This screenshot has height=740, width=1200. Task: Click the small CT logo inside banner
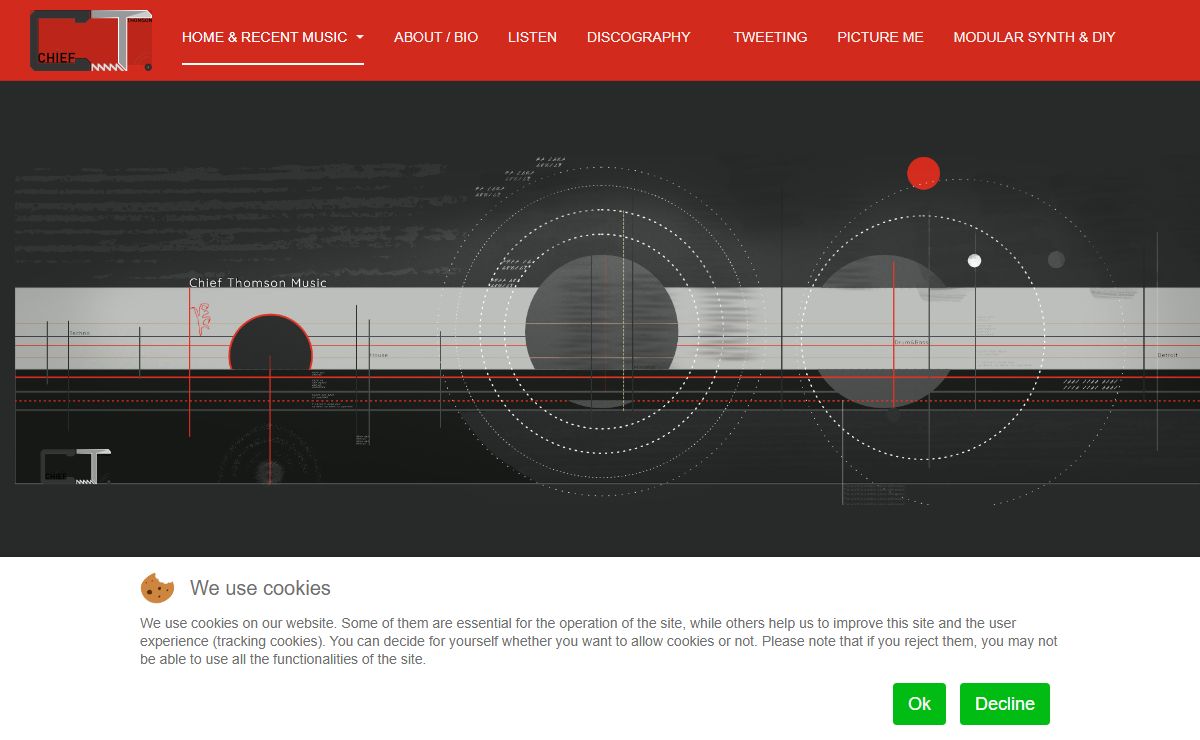tap(75, 466)
